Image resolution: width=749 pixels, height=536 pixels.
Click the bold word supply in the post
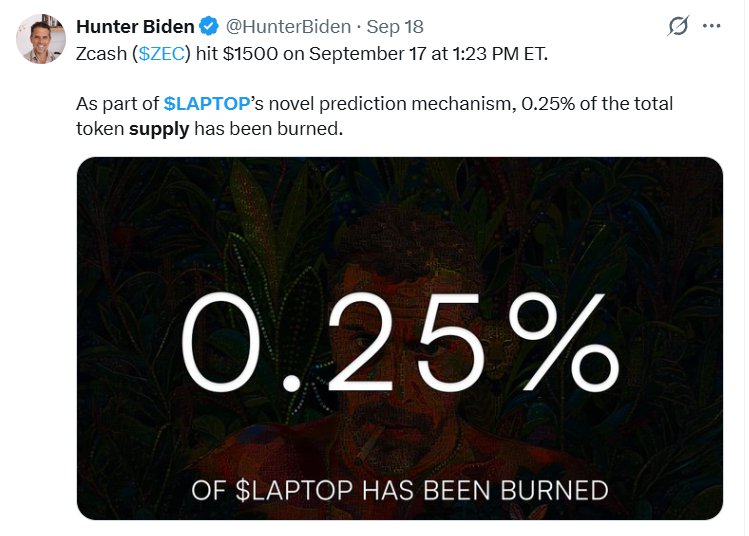159,129
